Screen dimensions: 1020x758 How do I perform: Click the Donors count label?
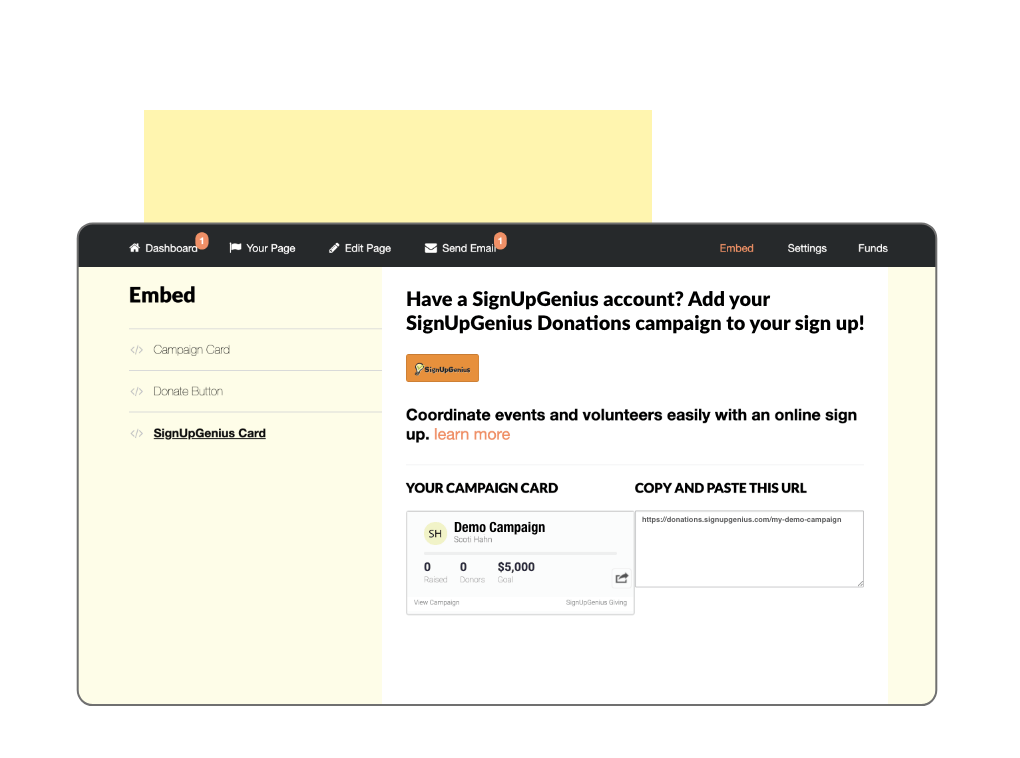click(x=472, y=580)
